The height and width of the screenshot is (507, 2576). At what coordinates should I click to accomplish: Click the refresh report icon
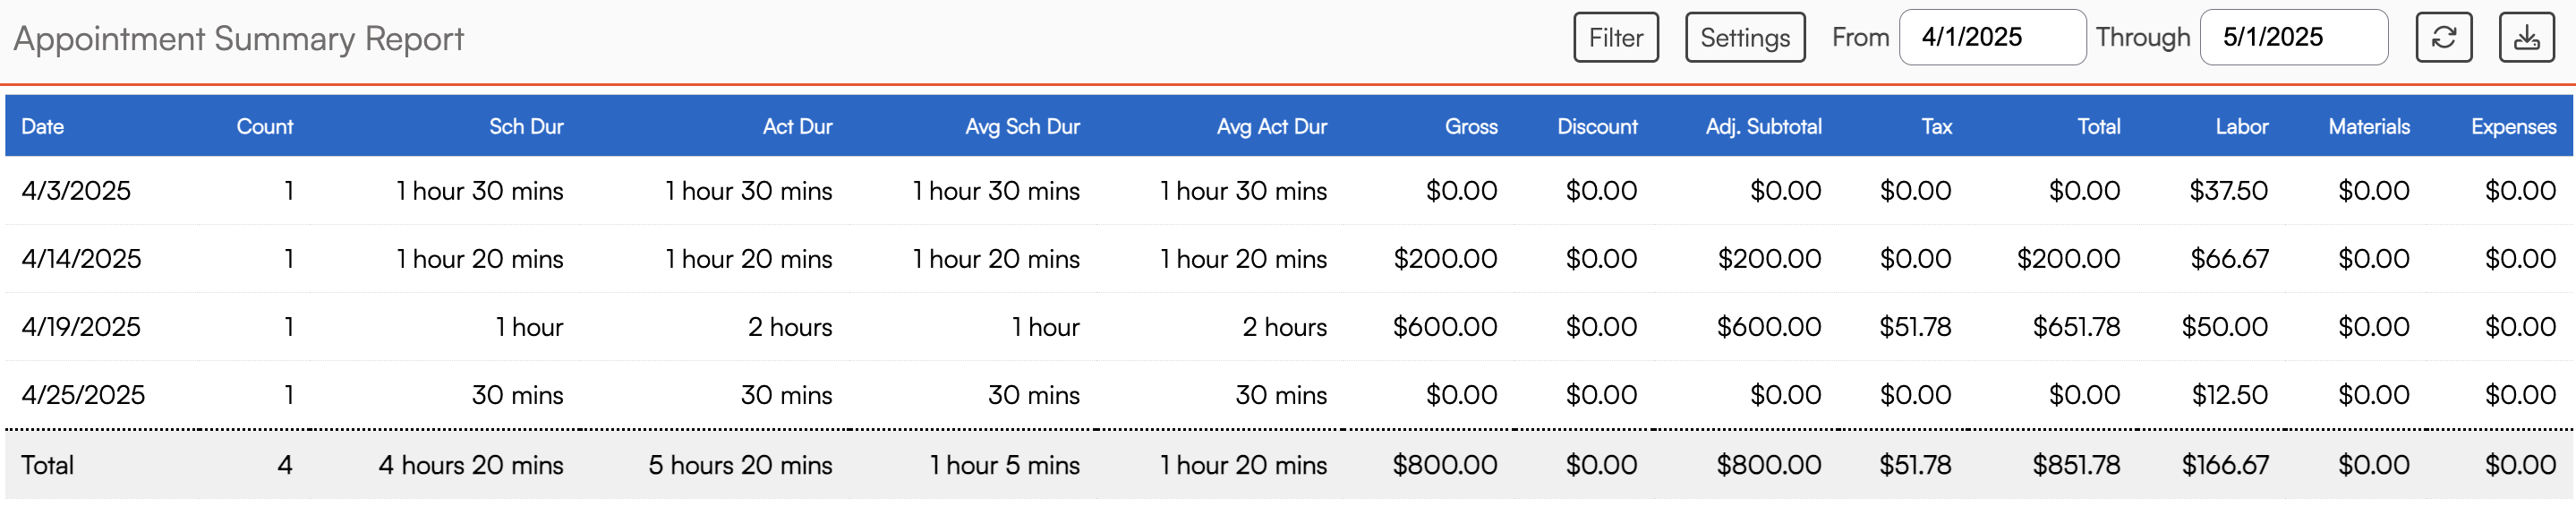[x=2443, y=38]
